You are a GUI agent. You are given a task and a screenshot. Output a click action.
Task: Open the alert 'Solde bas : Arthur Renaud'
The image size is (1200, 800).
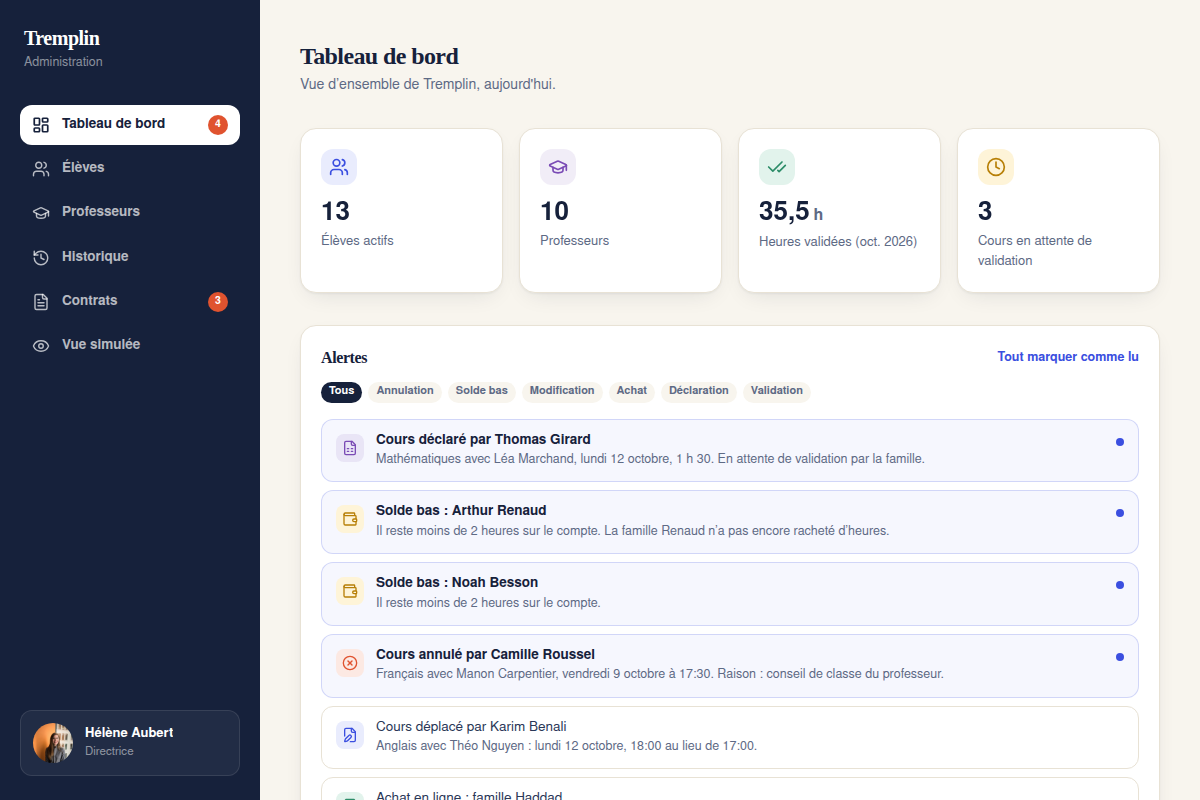click(730, 522)
